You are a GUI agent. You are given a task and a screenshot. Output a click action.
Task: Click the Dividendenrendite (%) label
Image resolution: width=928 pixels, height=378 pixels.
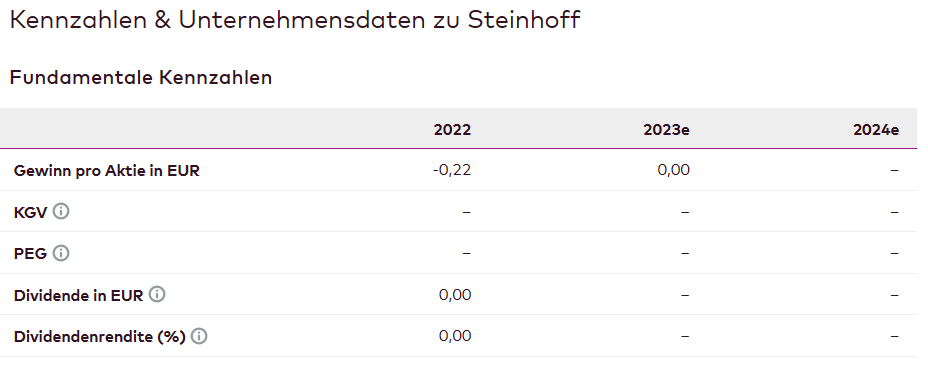(x=99, y=337)
